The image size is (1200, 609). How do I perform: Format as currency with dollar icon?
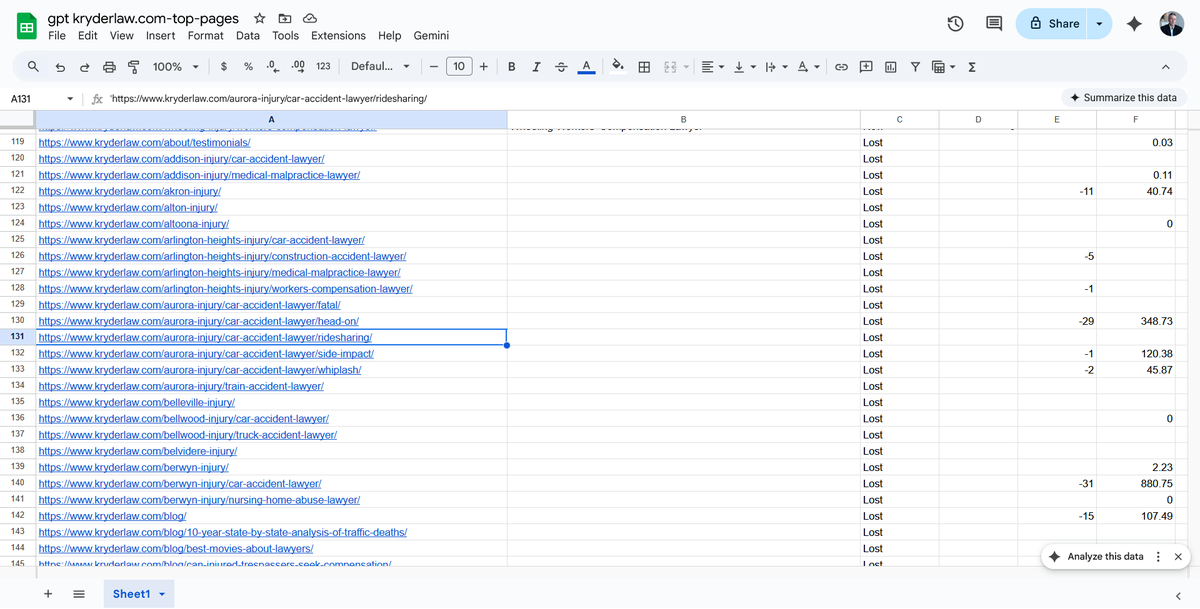tap(223, 67)
